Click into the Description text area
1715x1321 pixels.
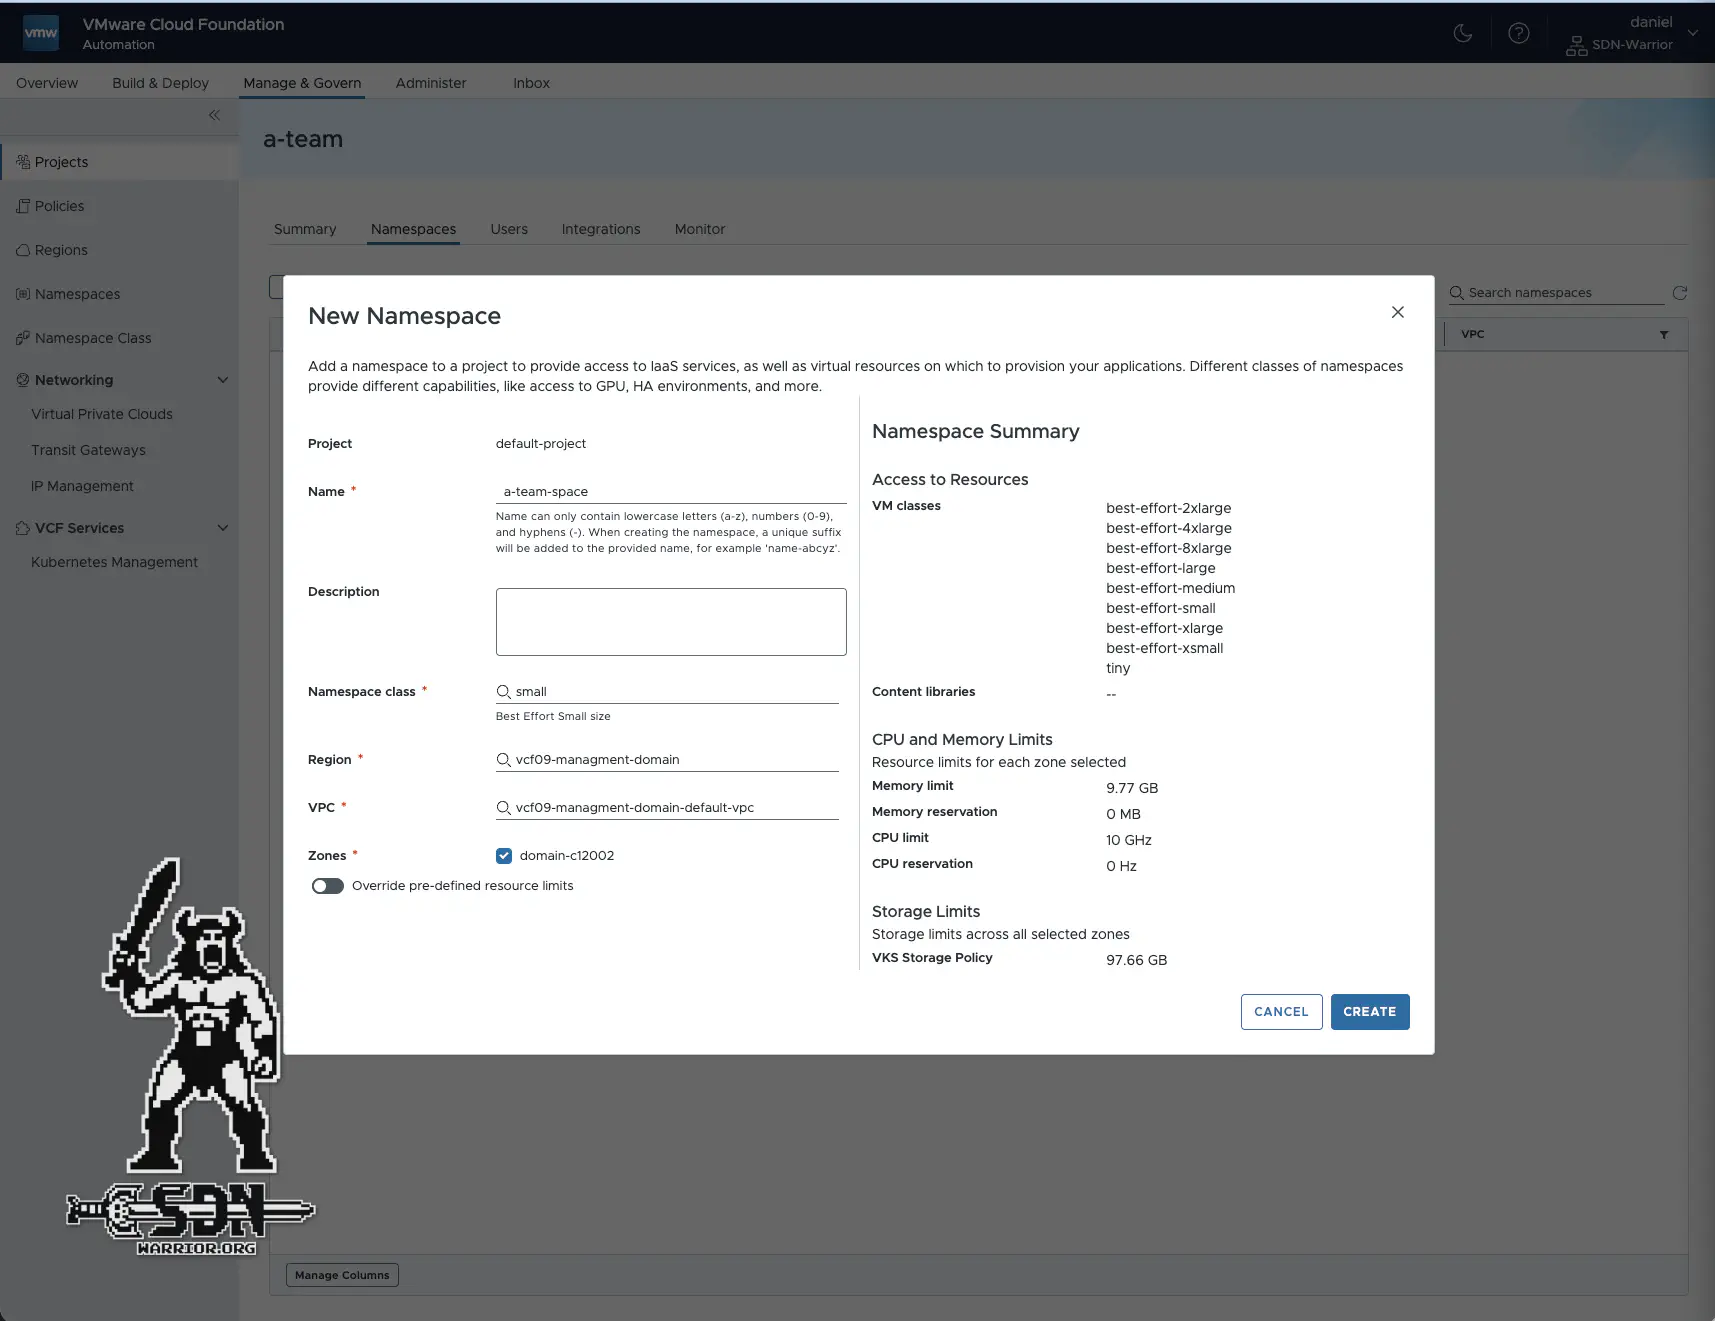tap(671, 622)
